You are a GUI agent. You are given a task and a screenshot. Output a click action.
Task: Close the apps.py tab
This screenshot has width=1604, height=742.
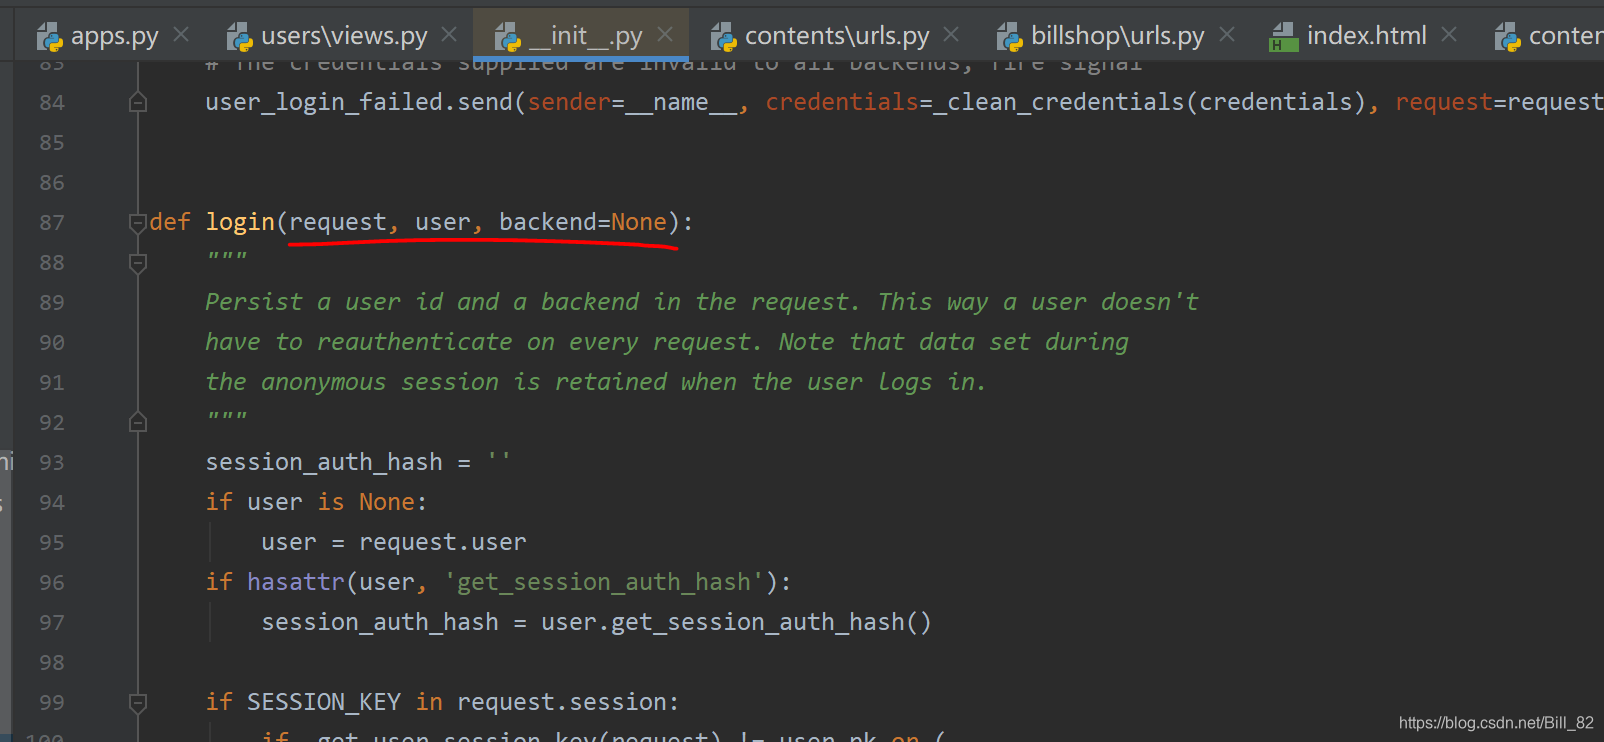[181, 35]
